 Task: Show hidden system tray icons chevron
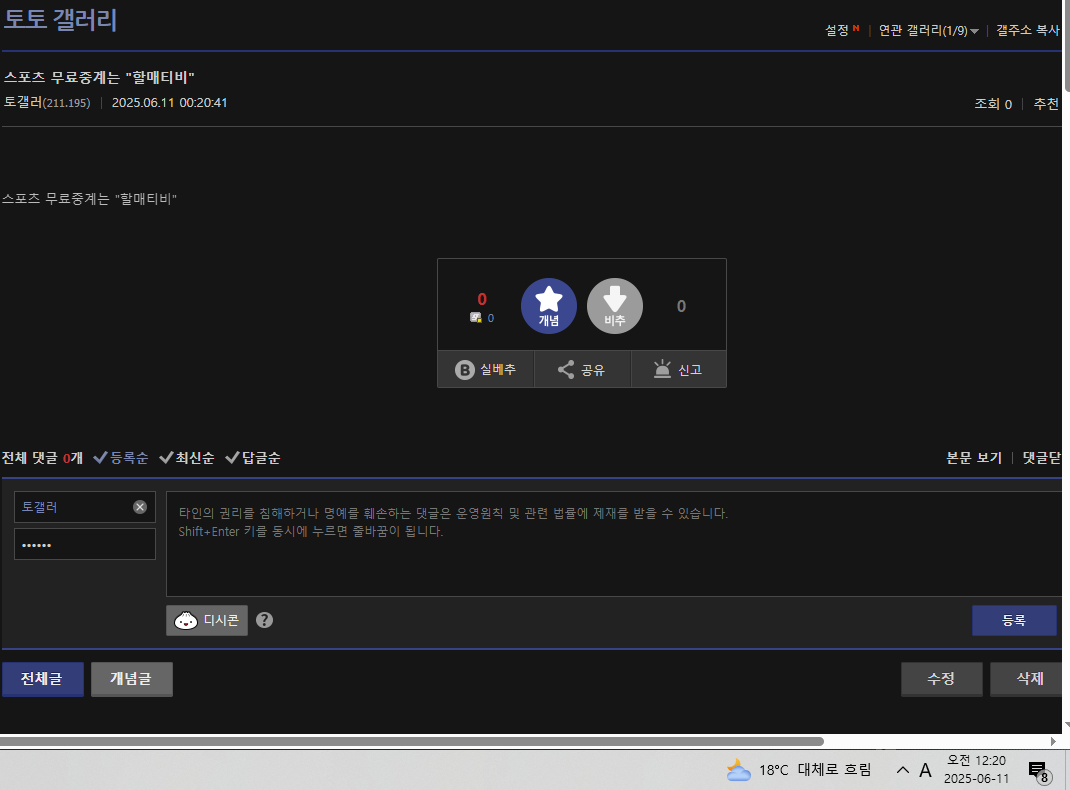(902, 770)
